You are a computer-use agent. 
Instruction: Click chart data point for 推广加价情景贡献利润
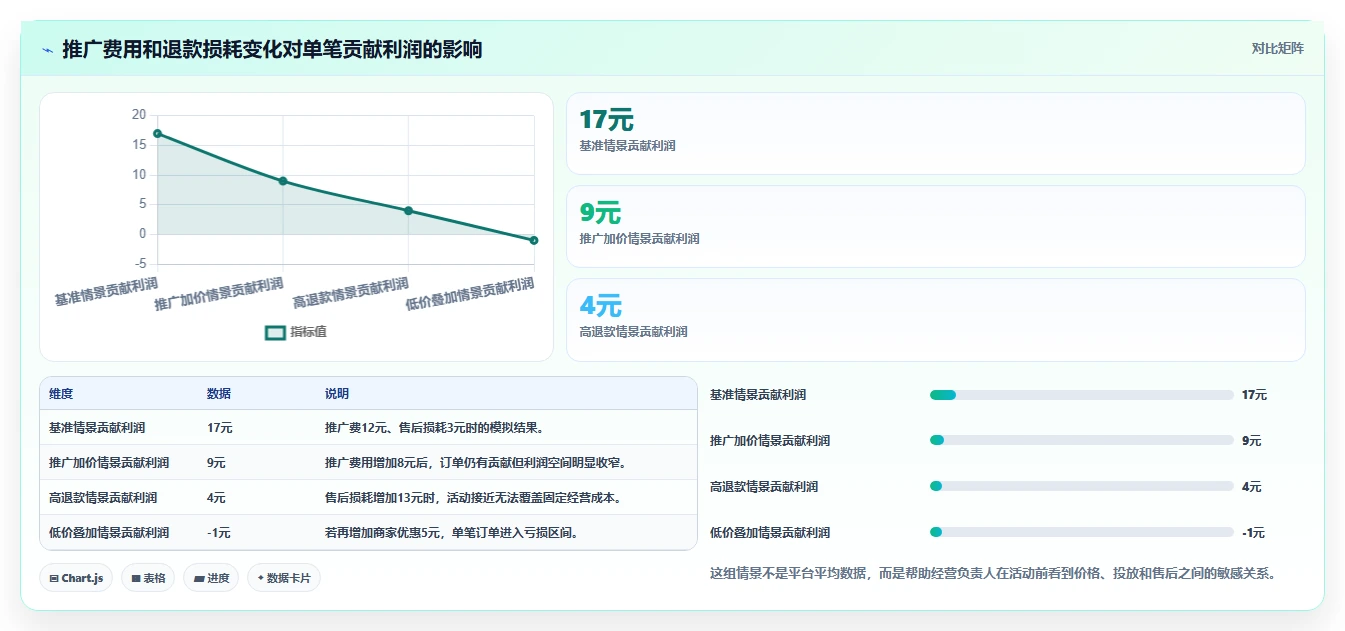tap(283, 181)
